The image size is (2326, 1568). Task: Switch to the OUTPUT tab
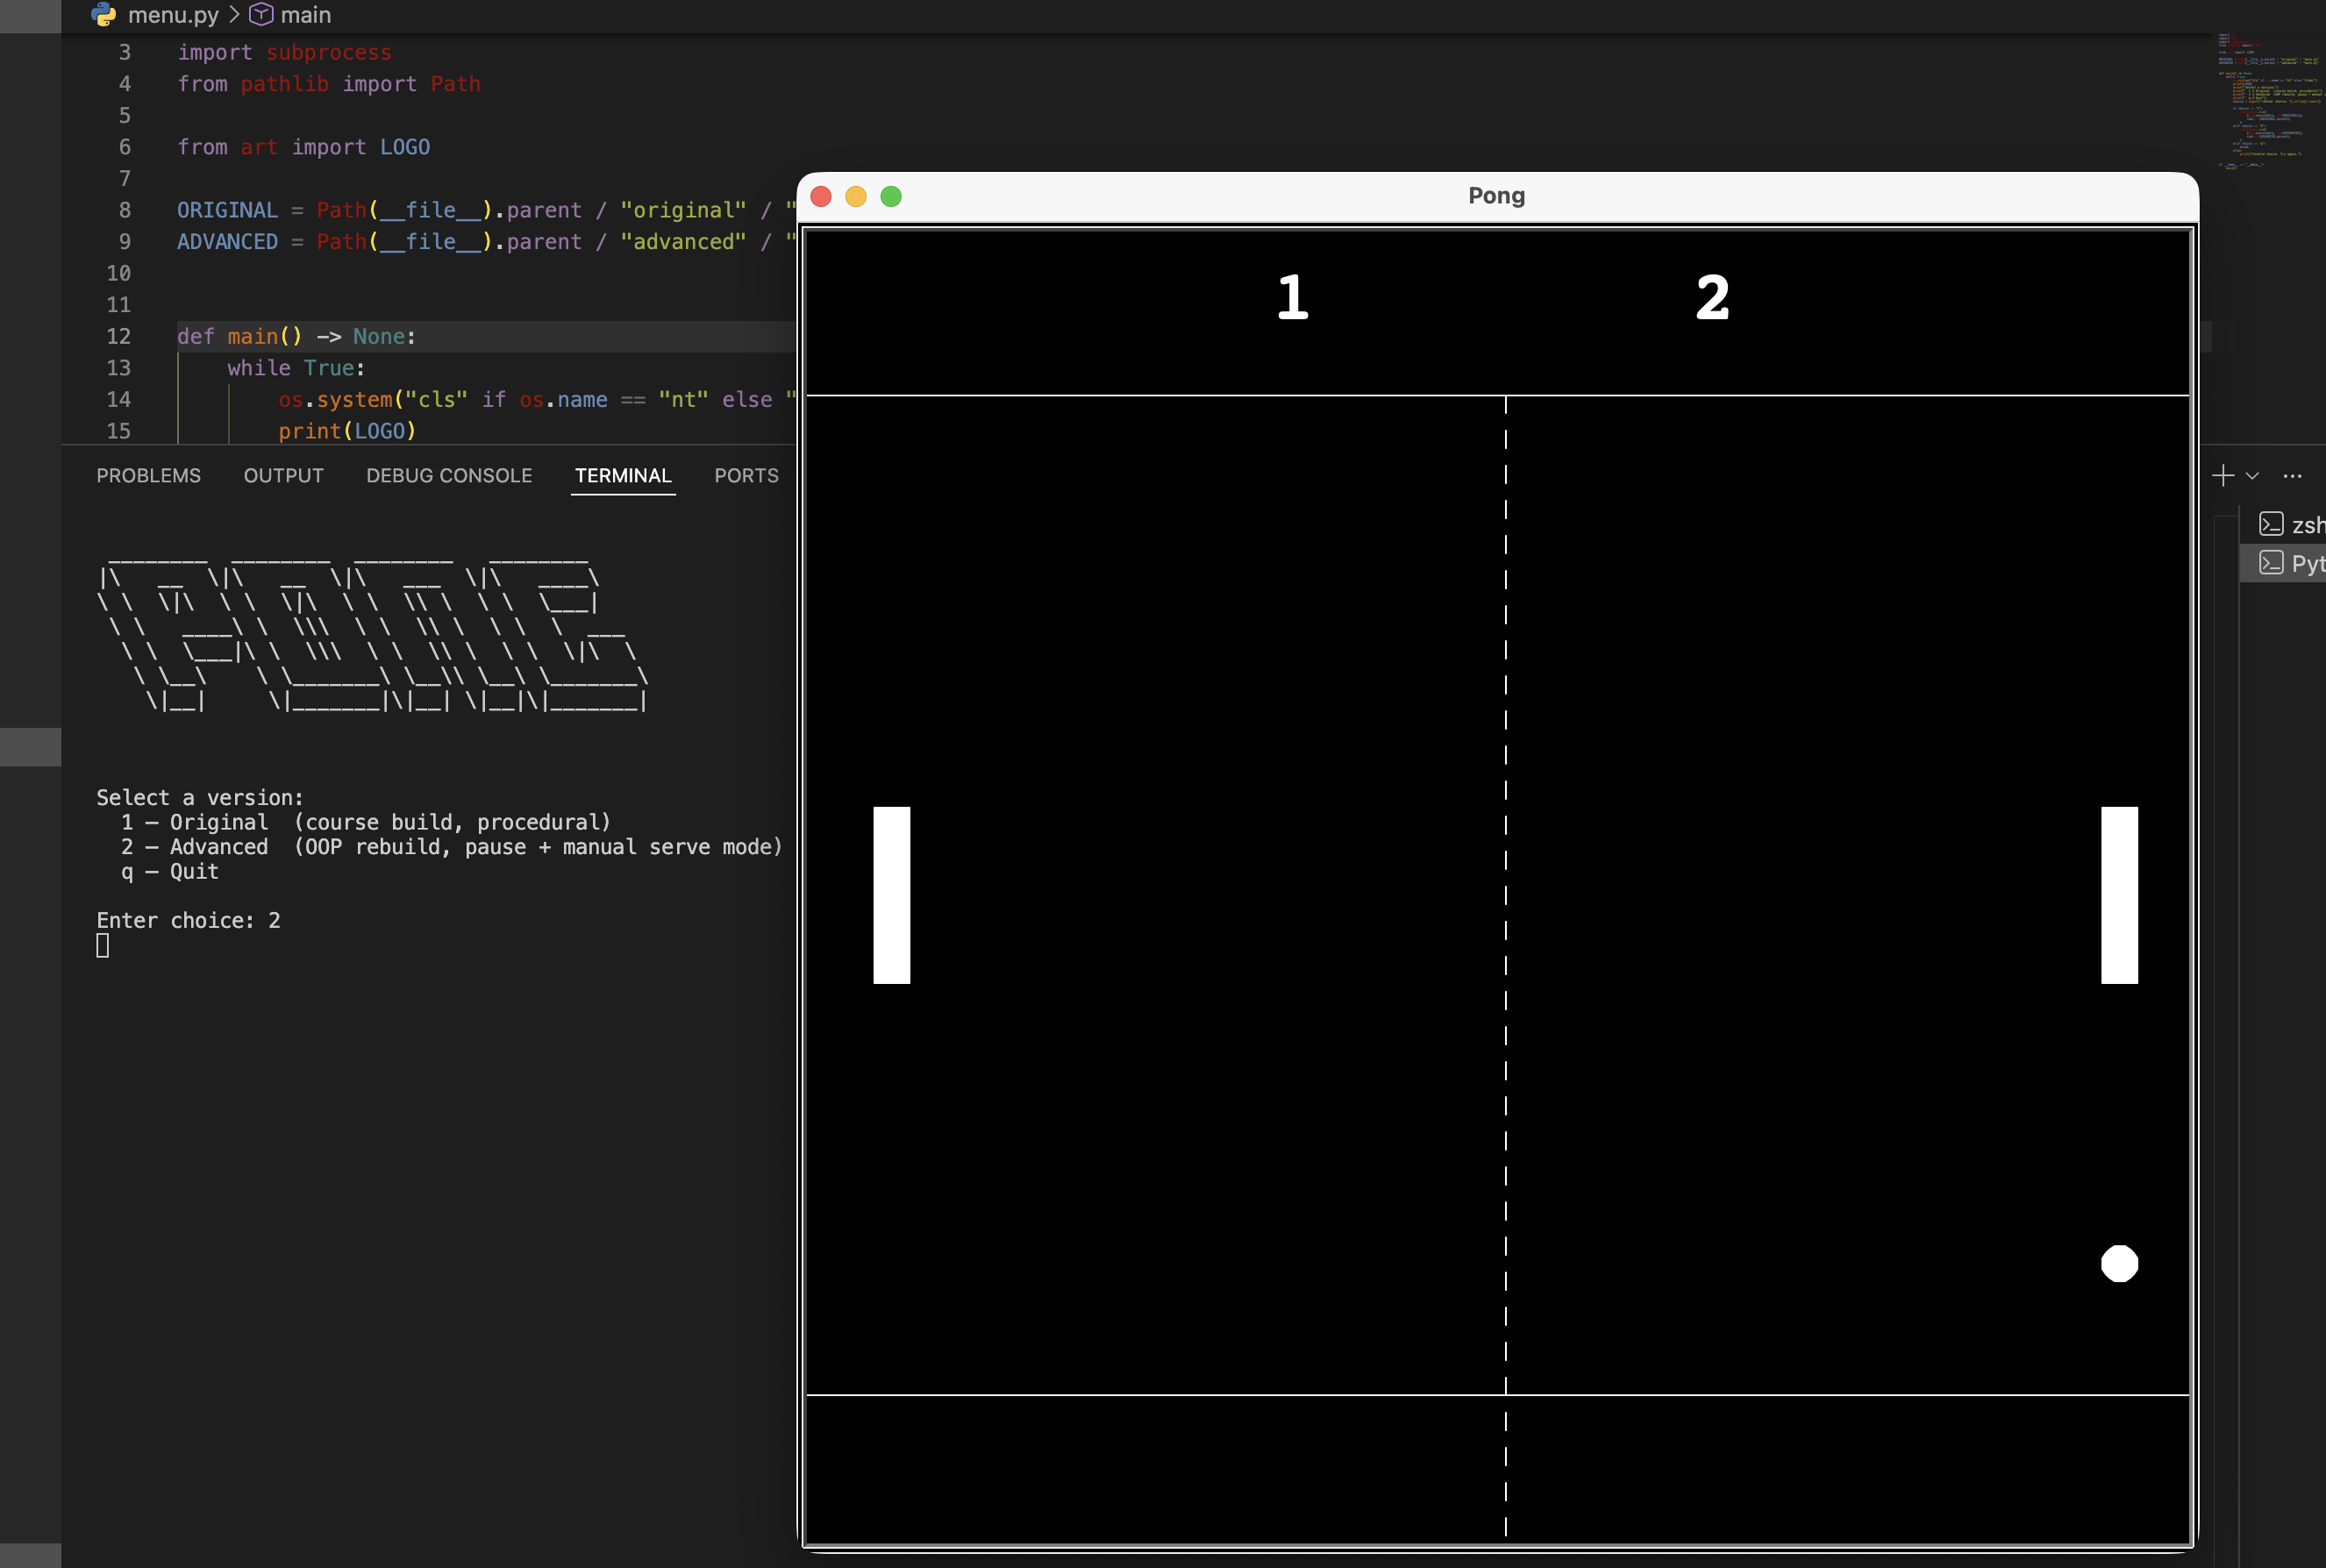[284, 476]
